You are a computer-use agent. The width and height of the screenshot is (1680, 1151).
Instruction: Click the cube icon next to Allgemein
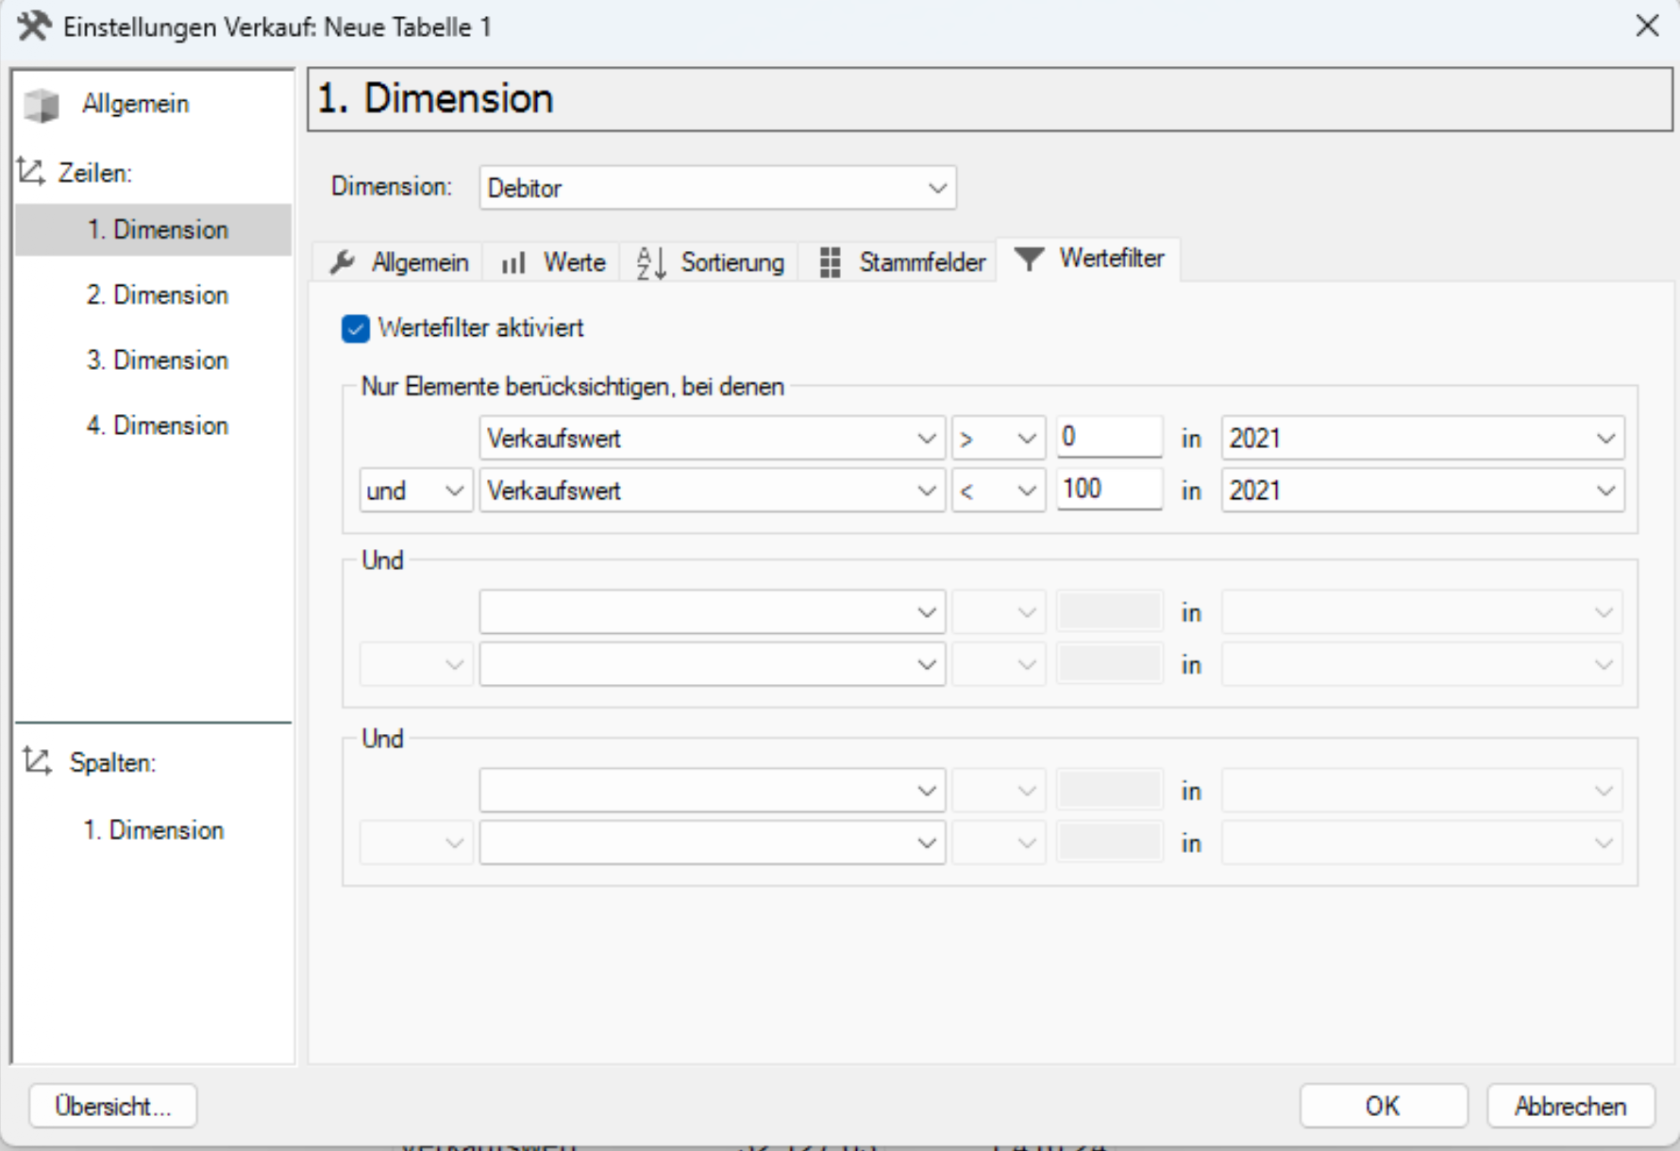(x=41, y=104)
